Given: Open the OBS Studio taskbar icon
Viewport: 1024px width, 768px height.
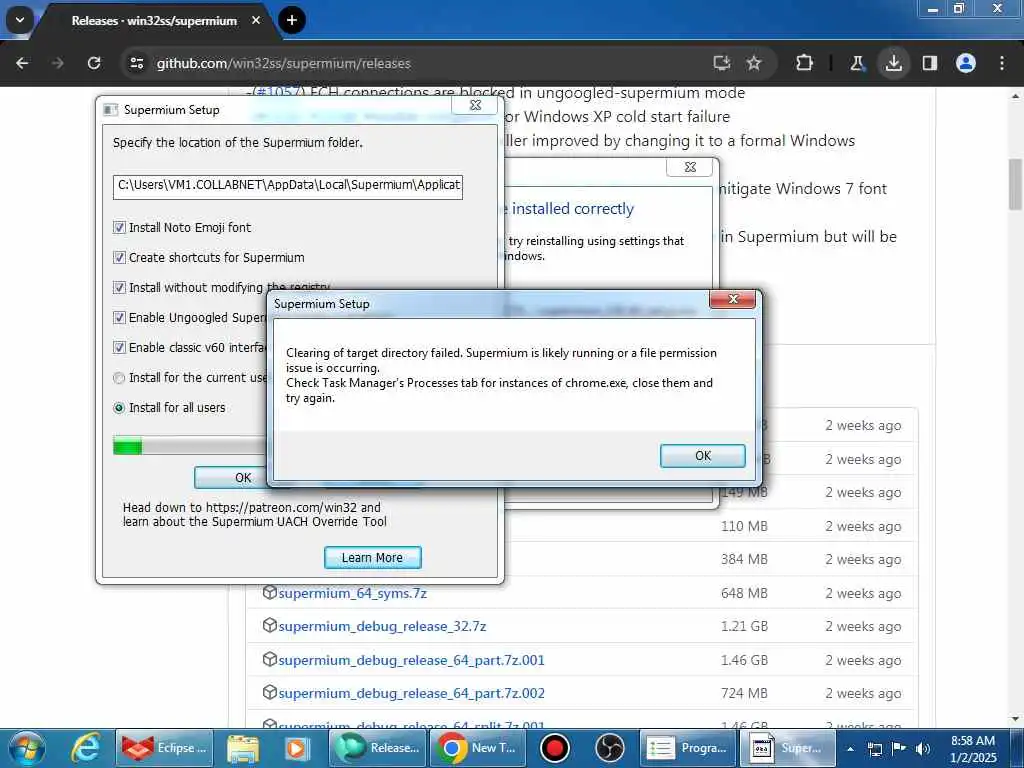Looking at the screenshot, I should (610, 748).
